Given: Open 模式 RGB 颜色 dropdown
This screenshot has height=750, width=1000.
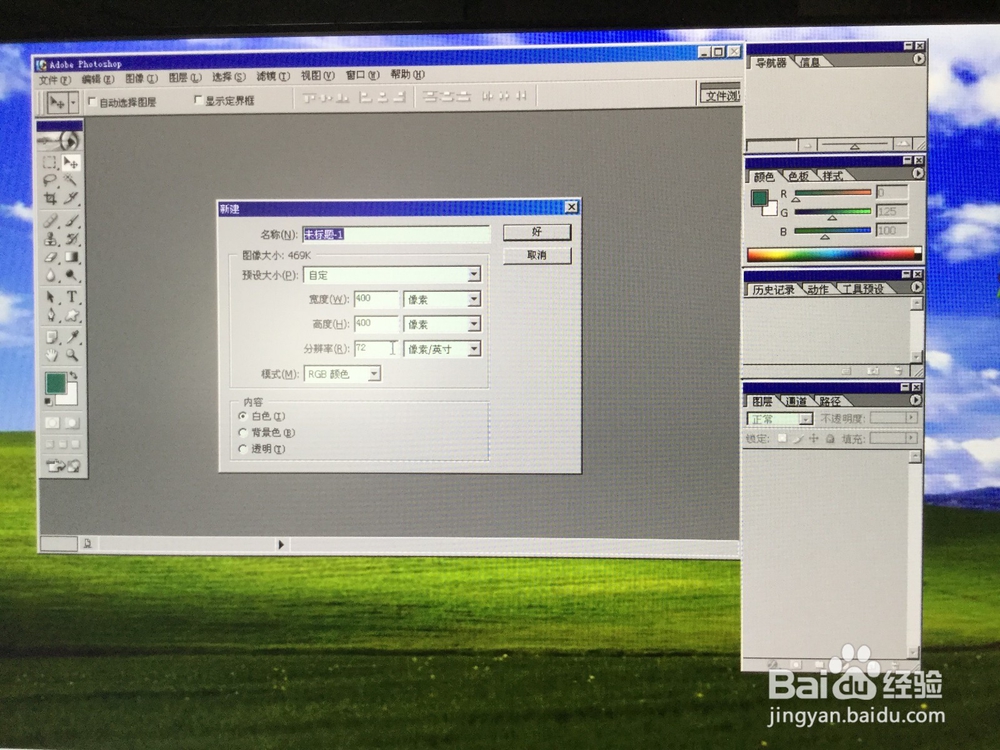Looking at the screenshot, I should coord(374,374).
